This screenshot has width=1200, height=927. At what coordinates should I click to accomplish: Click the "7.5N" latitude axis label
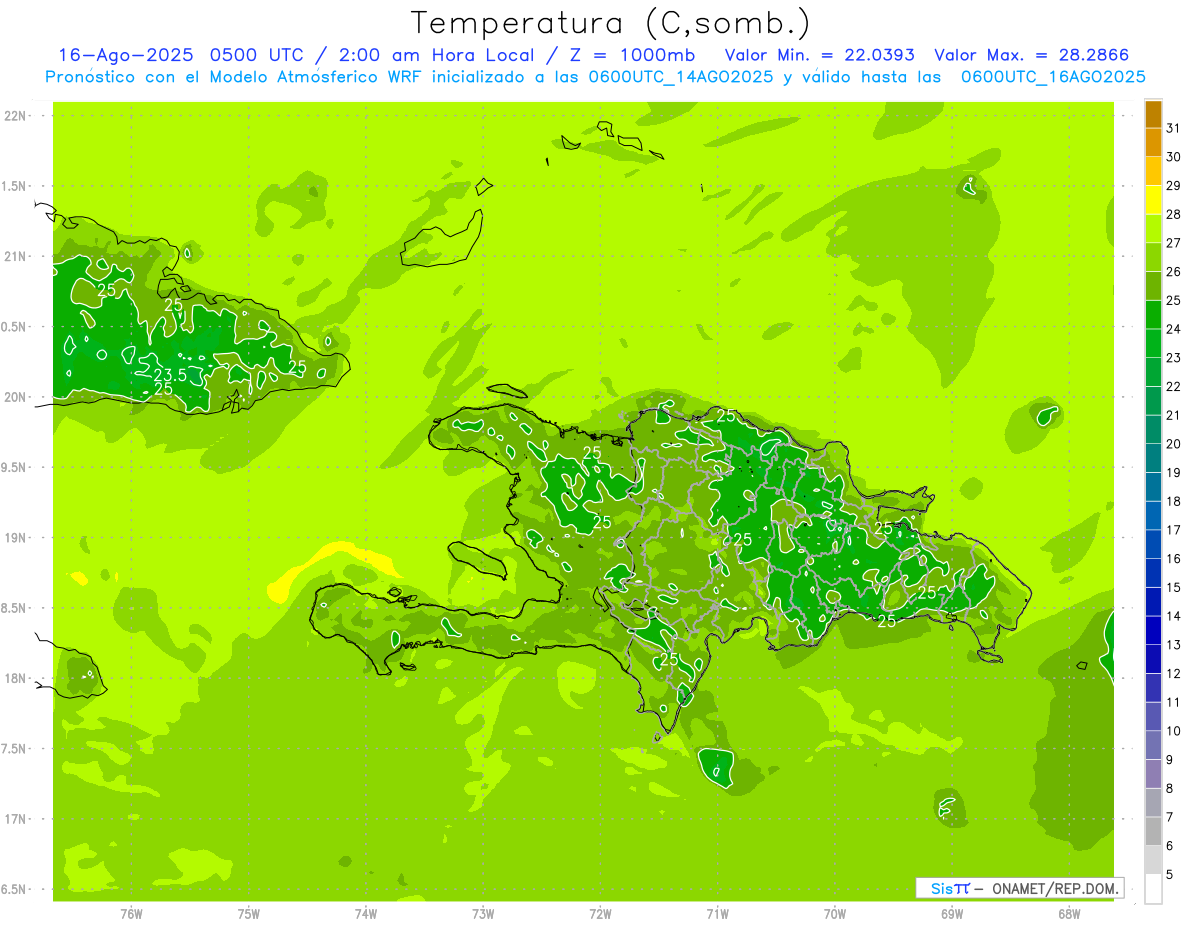click(x=15, y=749)
